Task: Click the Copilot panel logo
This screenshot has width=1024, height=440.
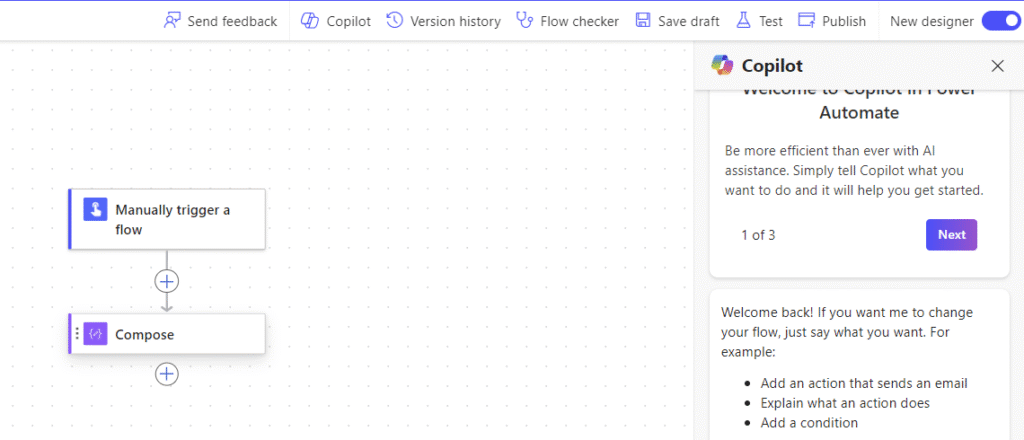Action: 722,65
